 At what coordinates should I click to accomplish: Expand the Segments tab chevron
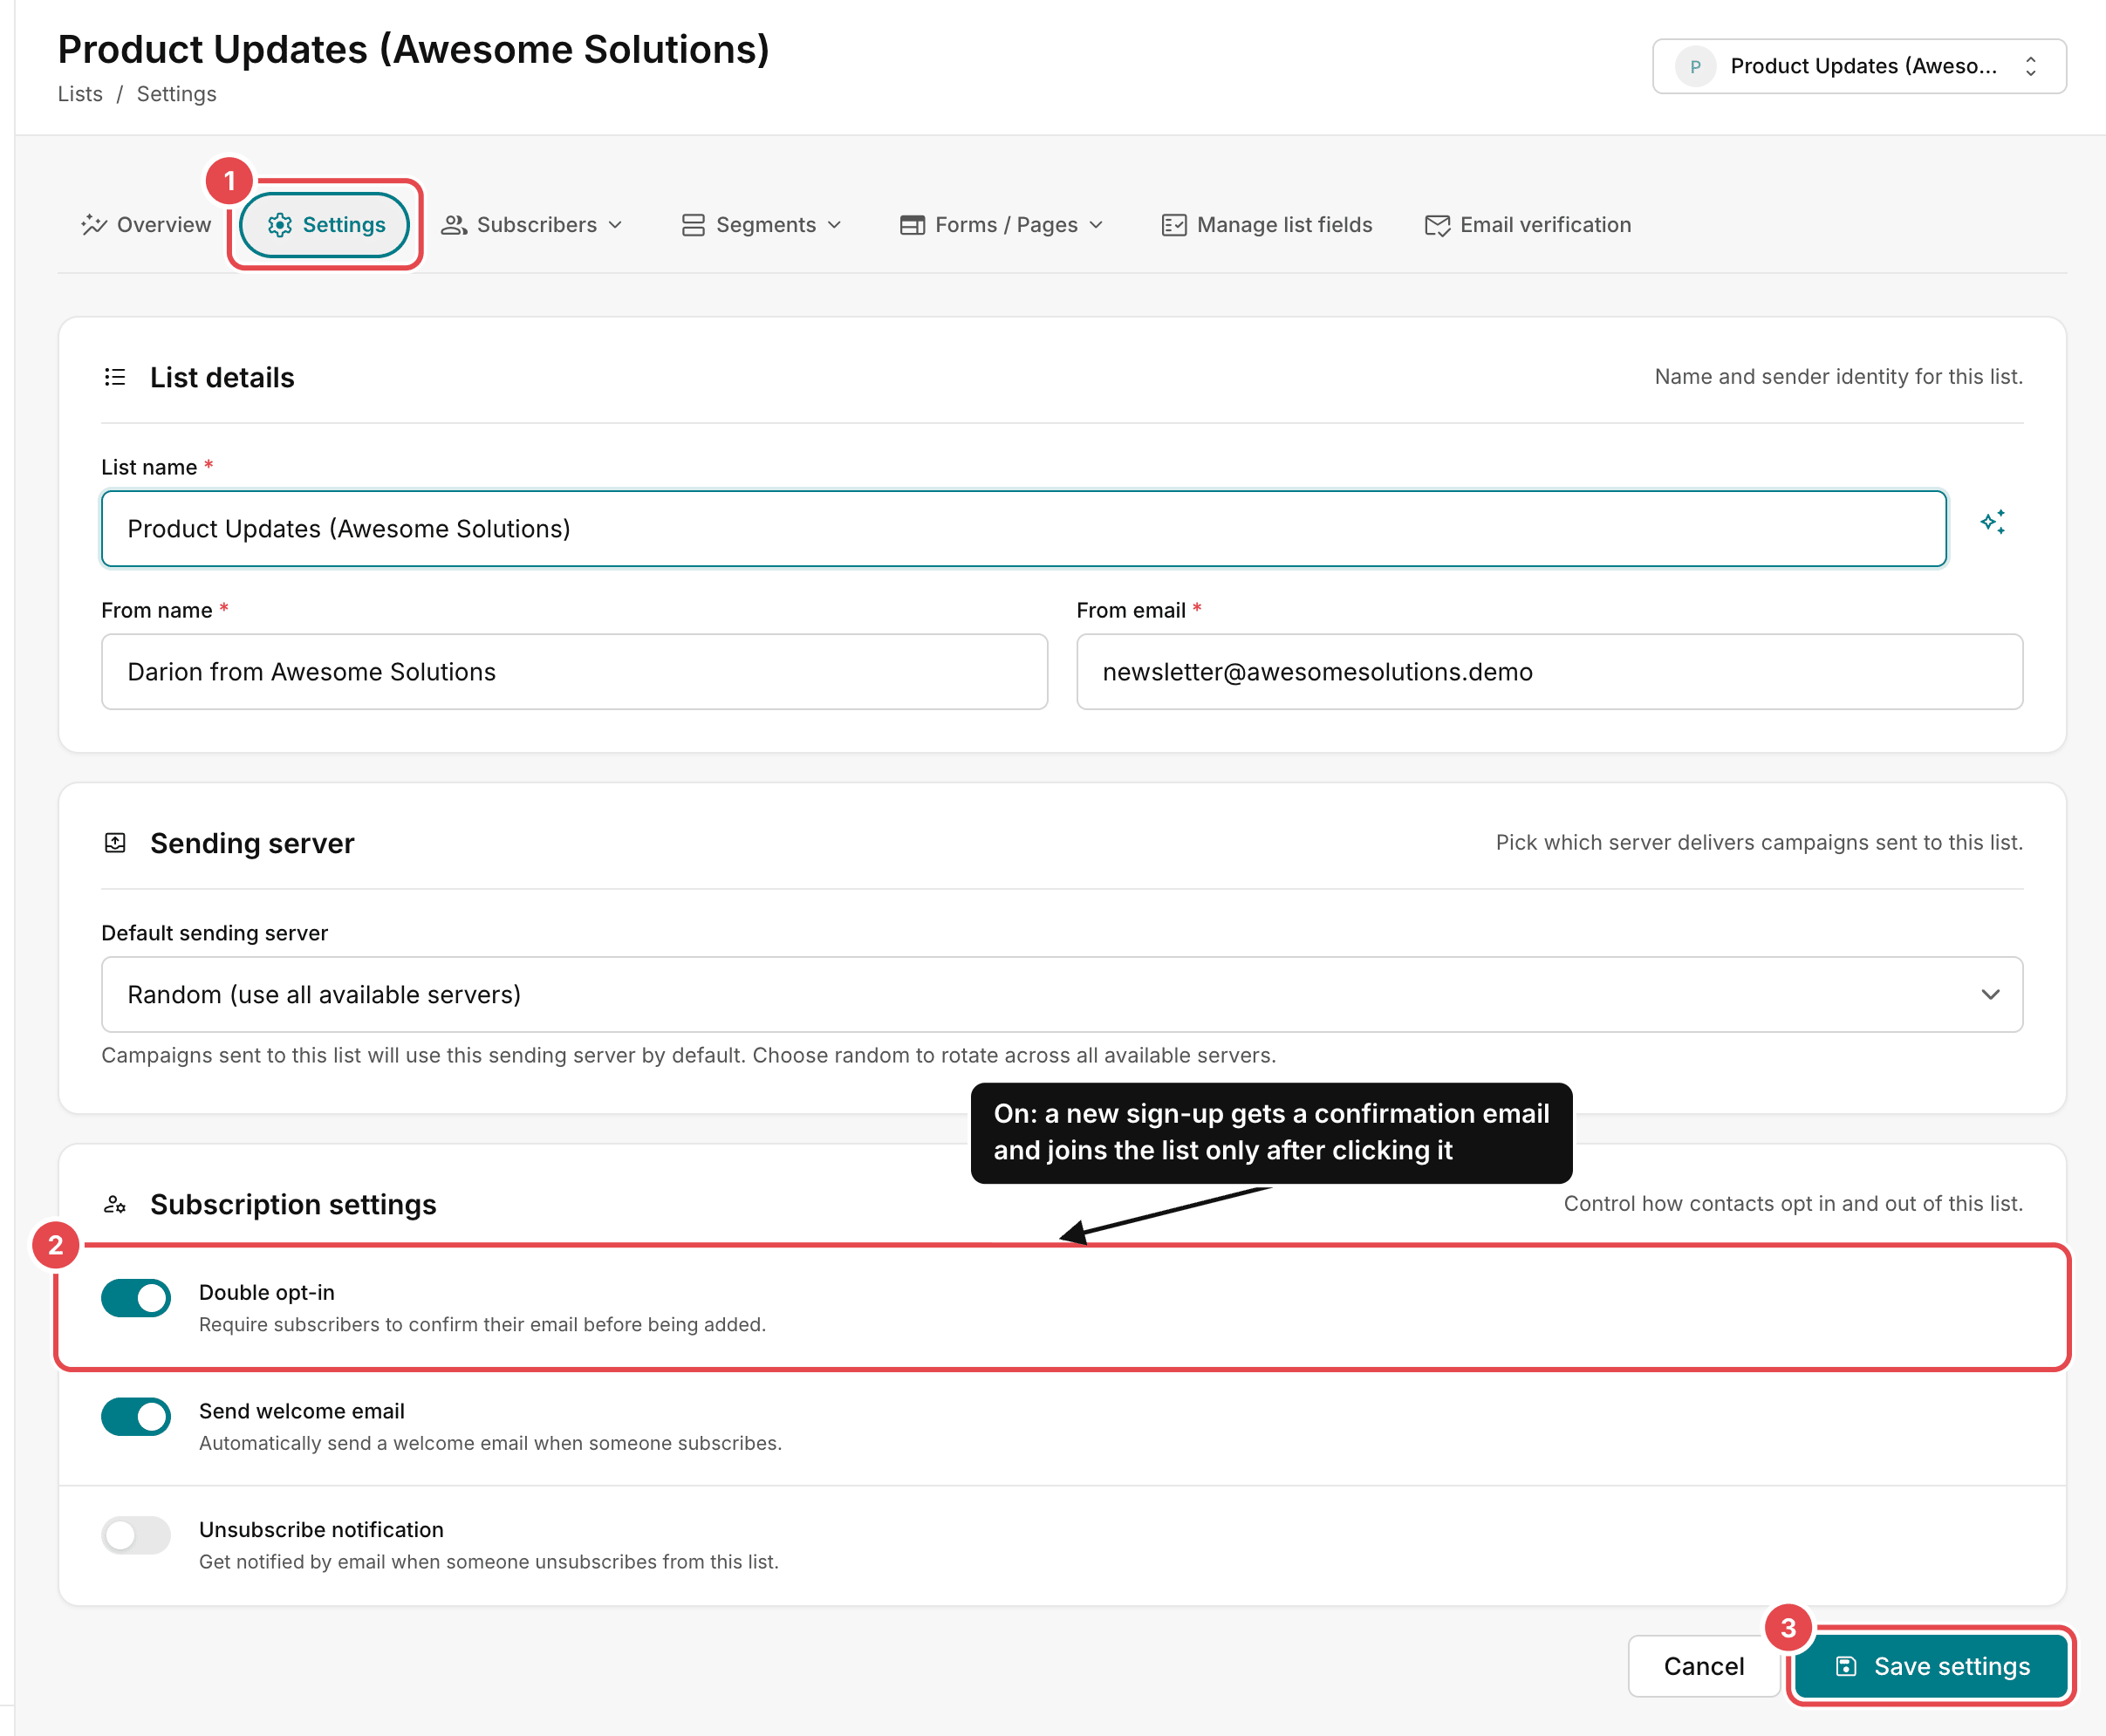(x=835, y=225)
